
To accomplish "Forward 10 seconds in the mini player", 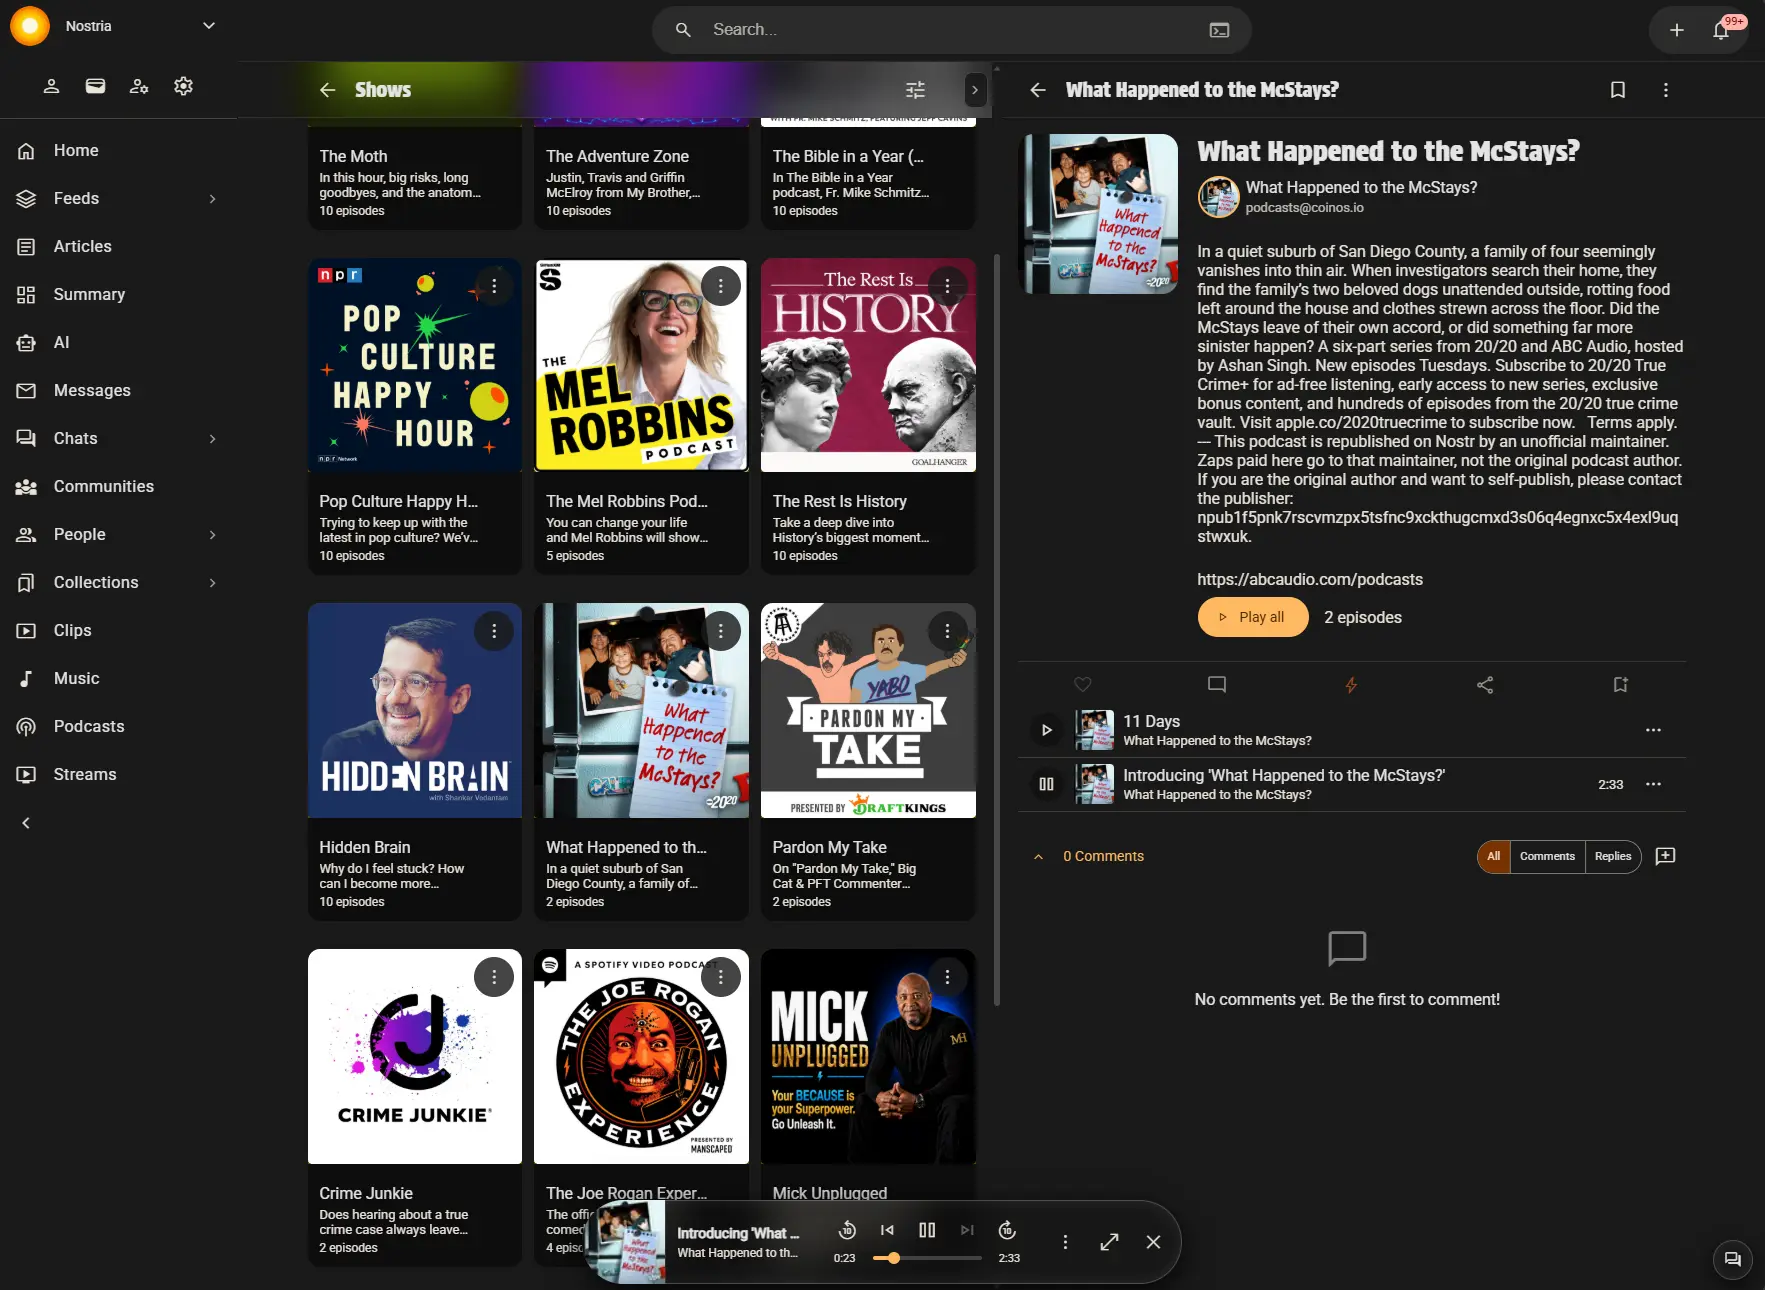I will point(1007,1230).
